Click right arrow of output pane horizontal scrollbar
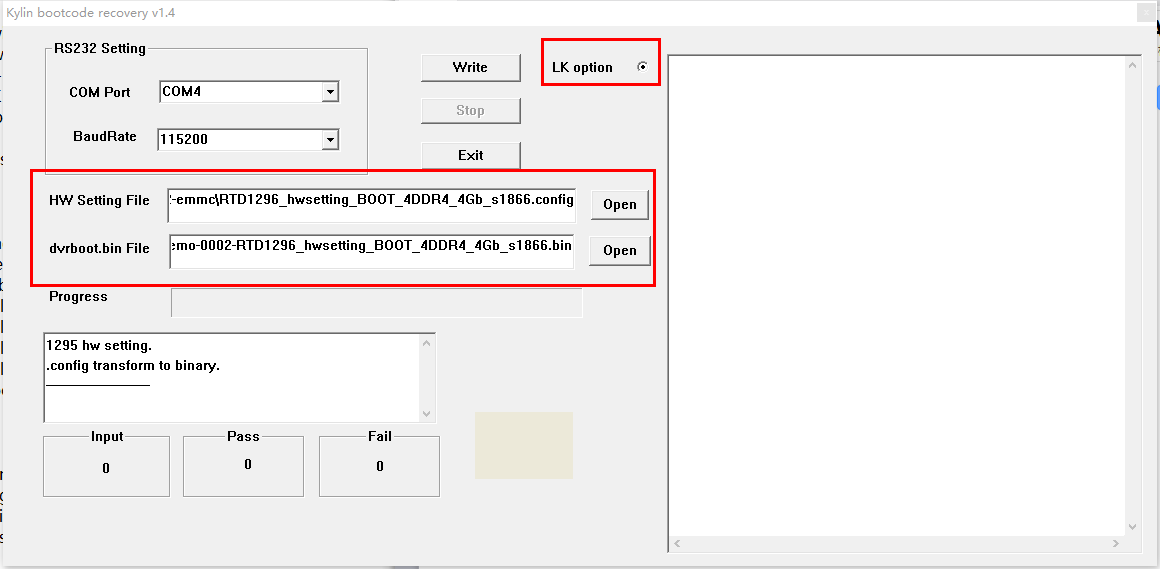The height and width of the screenshot is (569, 1160). tap(1117, 544)
